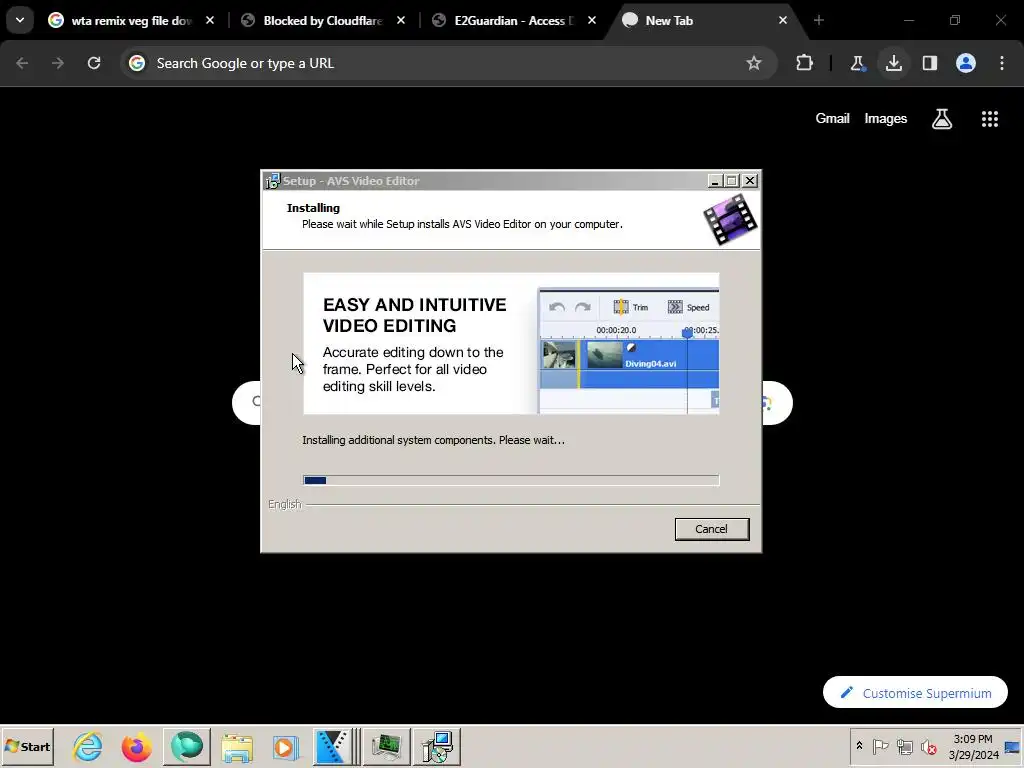Open the profile avatar menu
Screen dimensions: 1024x768
(966, 63)
